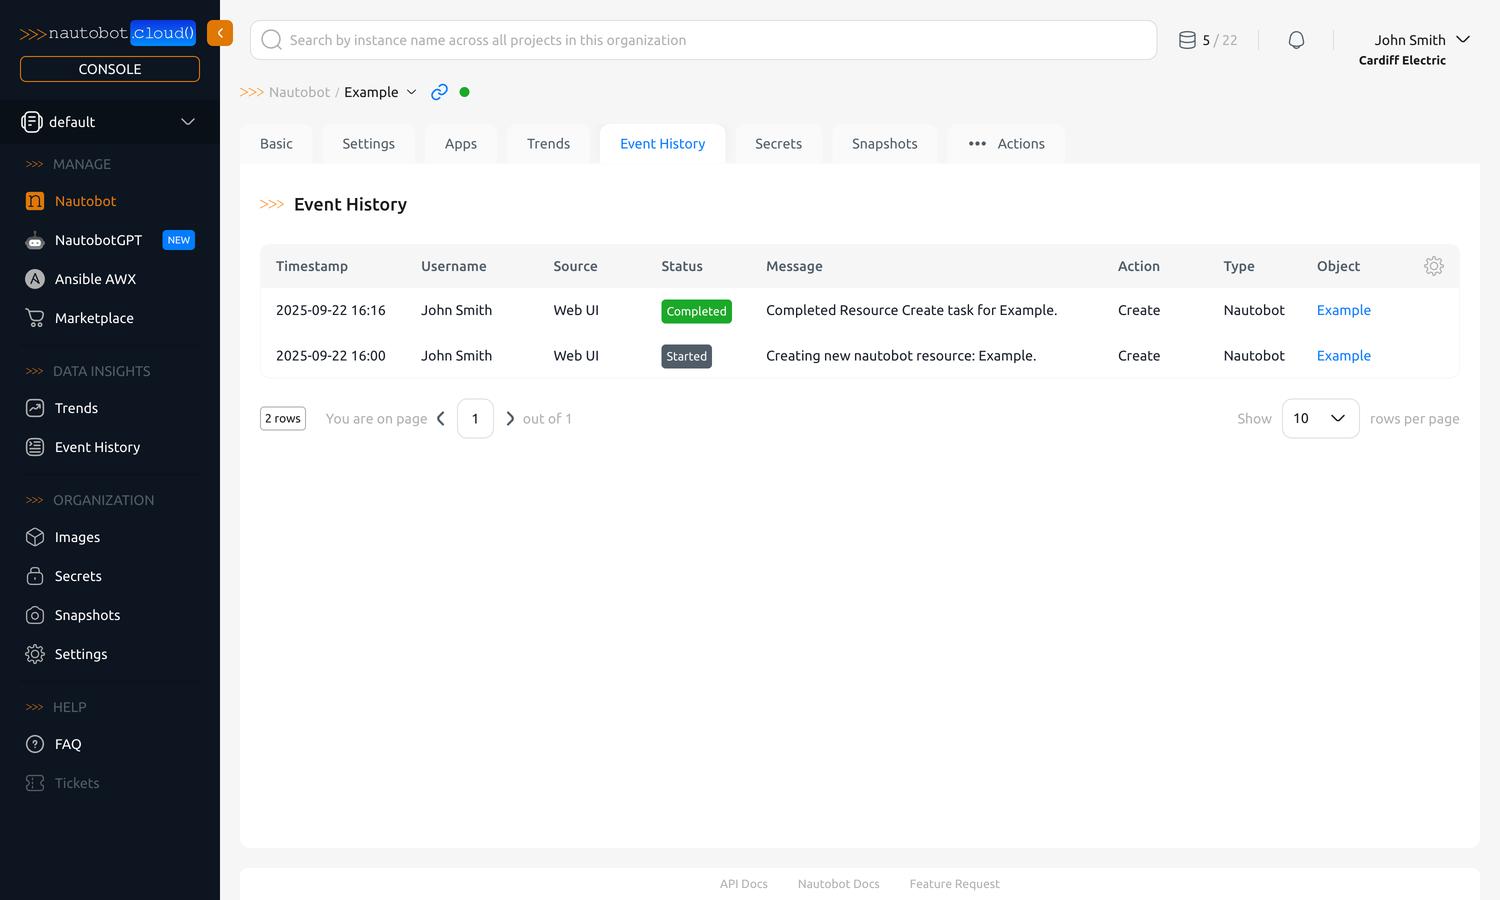This screenshot has width=1500, height=900.
Task: Select NautobotGPT in the sidebar
Action: tap(96, 240)
